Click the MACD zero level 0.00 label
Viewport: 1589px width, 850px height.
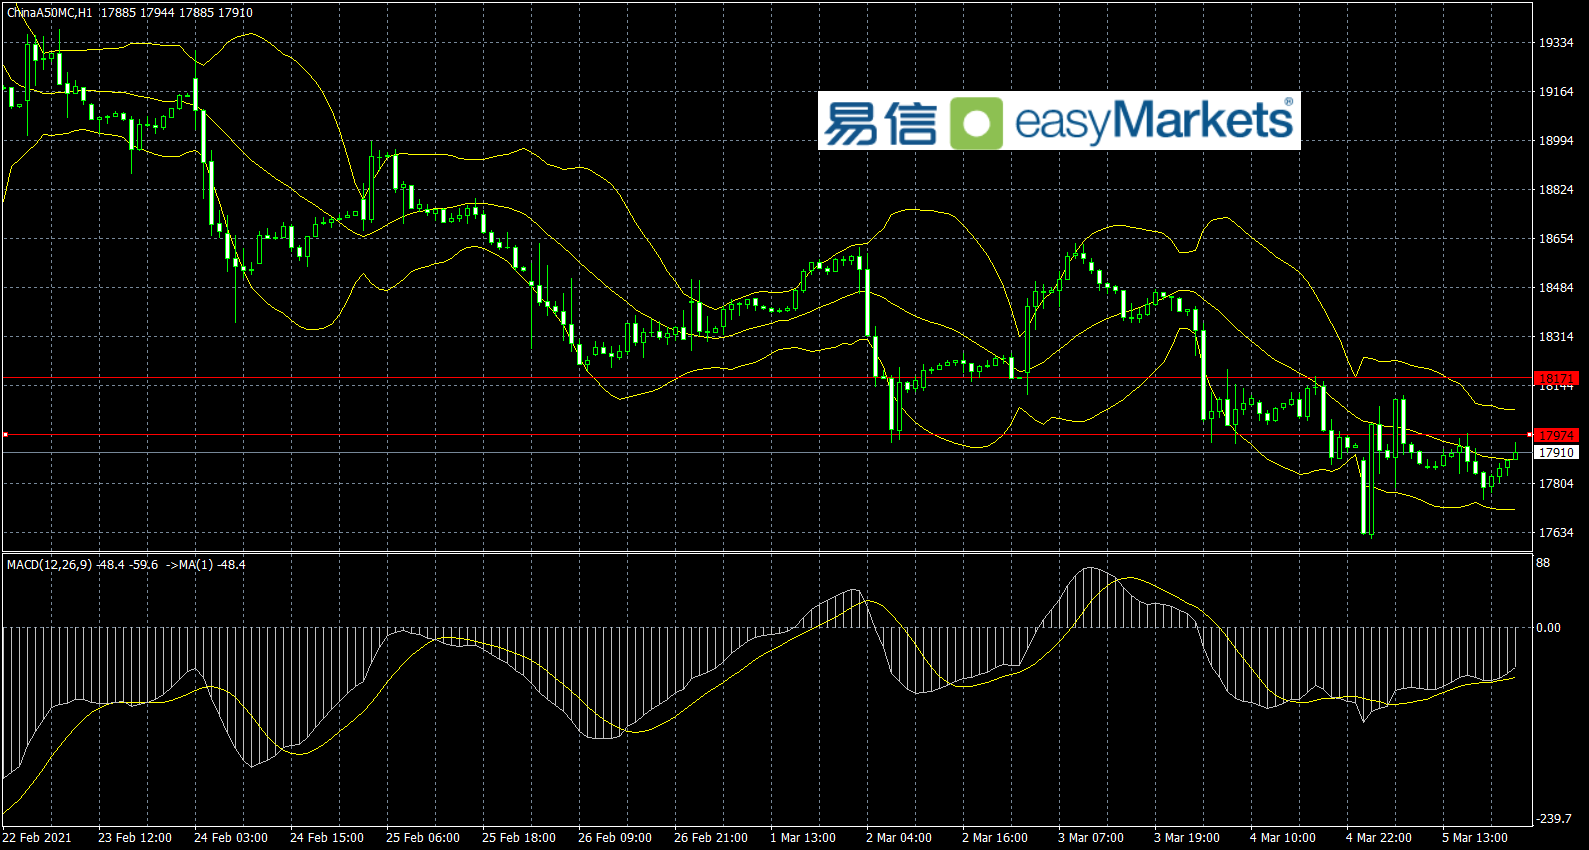[1548, 628]
